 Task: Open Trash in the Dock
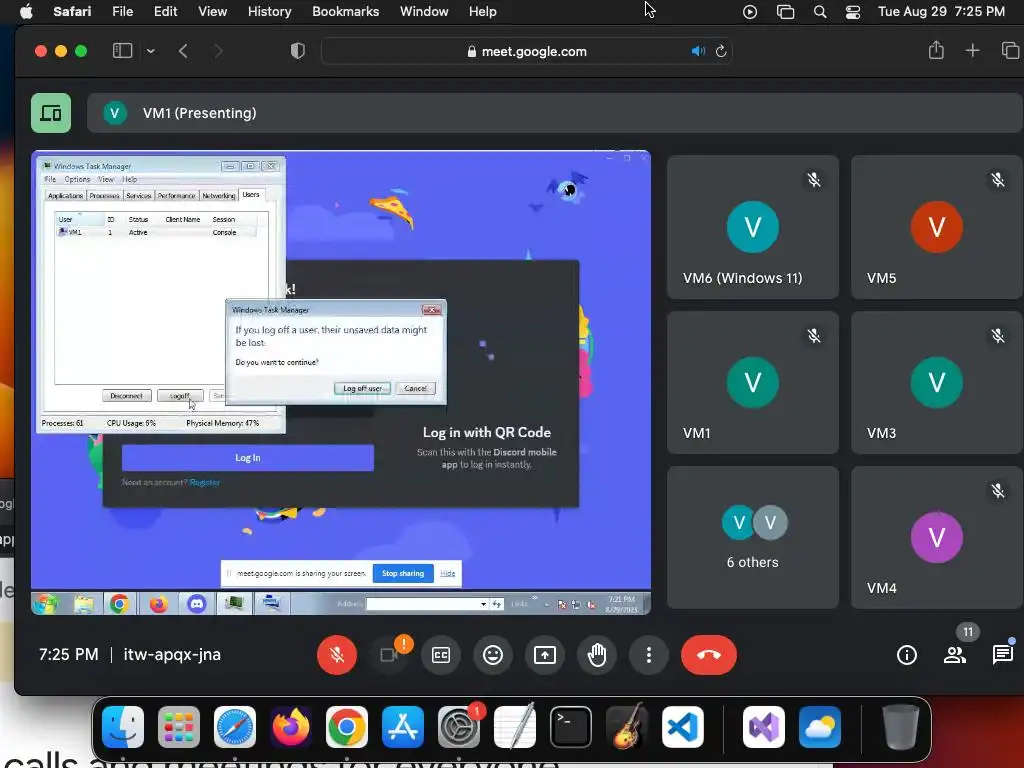pyautogui.click(x=901, y=727)
